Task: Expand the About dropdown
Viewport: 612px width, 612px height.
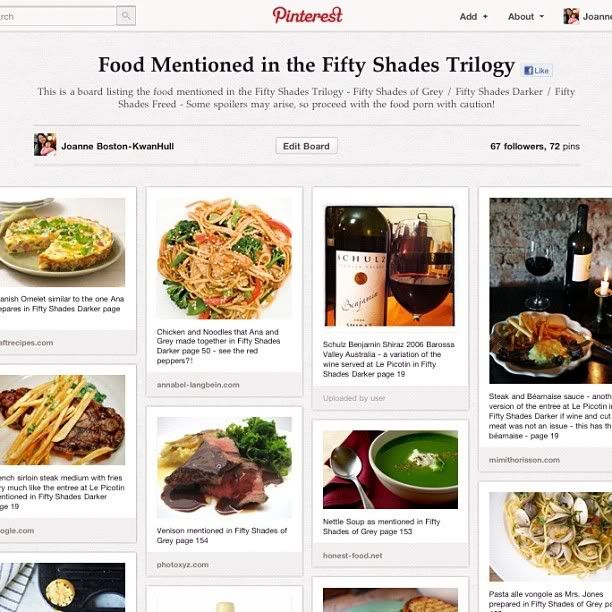Action: click(x=526, y=17)
